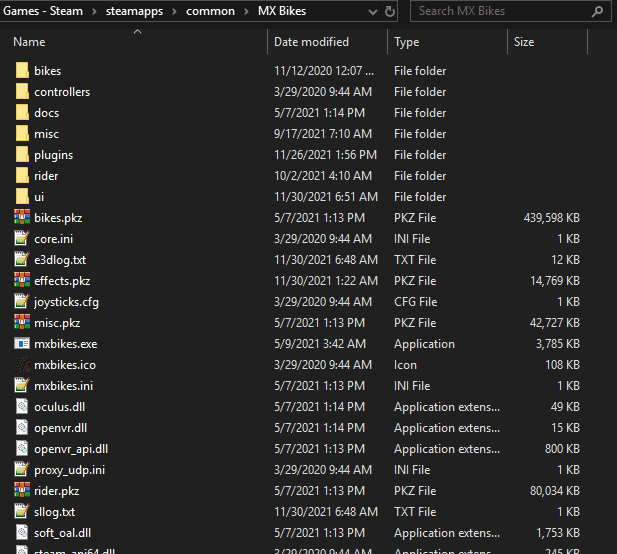Click the e3dlog.txt file icon

point(22,260)
